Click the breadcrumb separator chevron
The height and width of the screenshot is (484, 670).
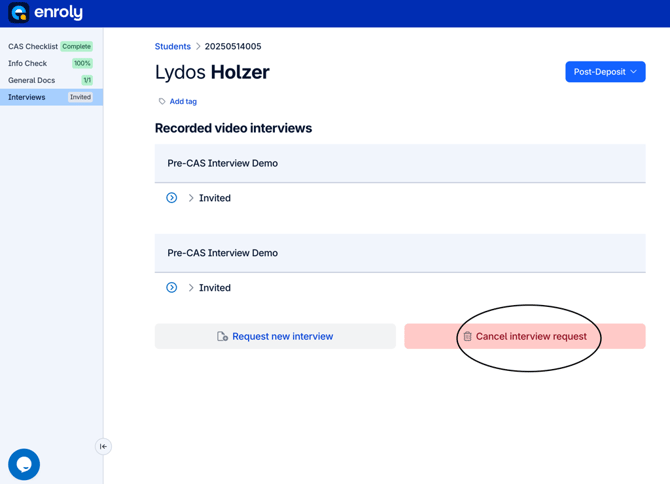pos(198,46)
